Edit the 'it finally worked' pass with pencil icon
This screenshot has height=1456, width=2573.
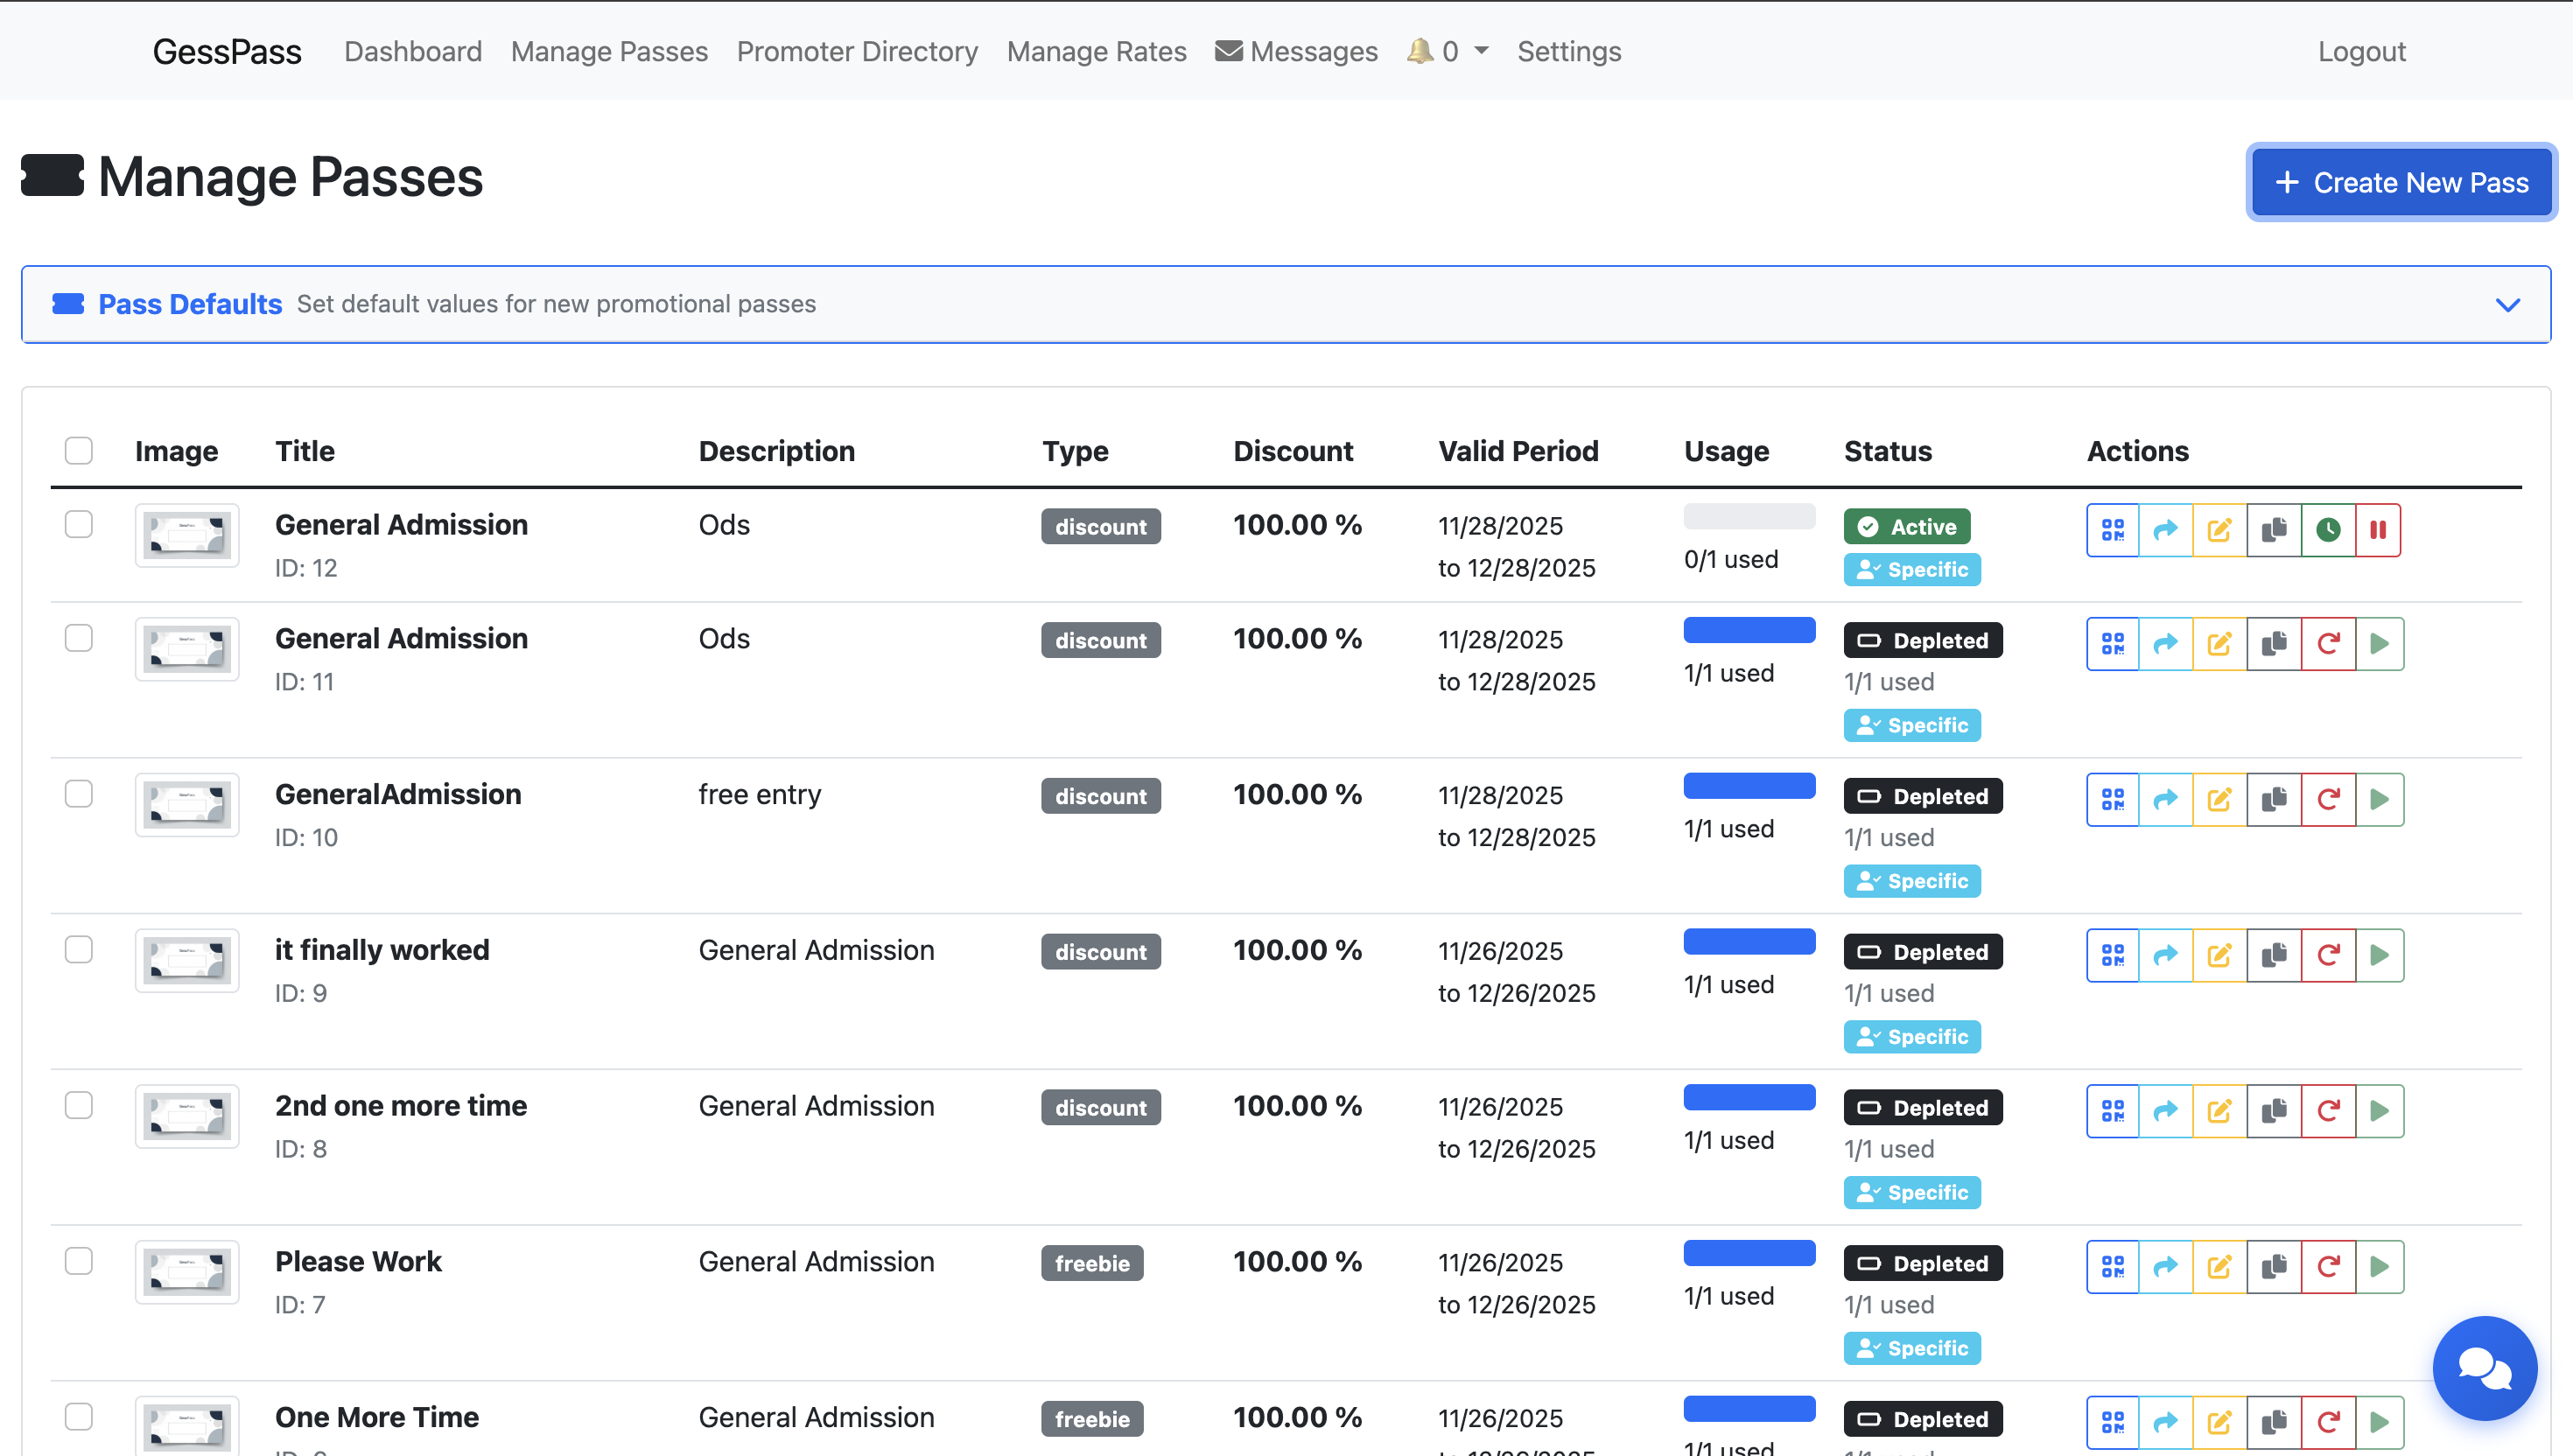click(2220, 955)
